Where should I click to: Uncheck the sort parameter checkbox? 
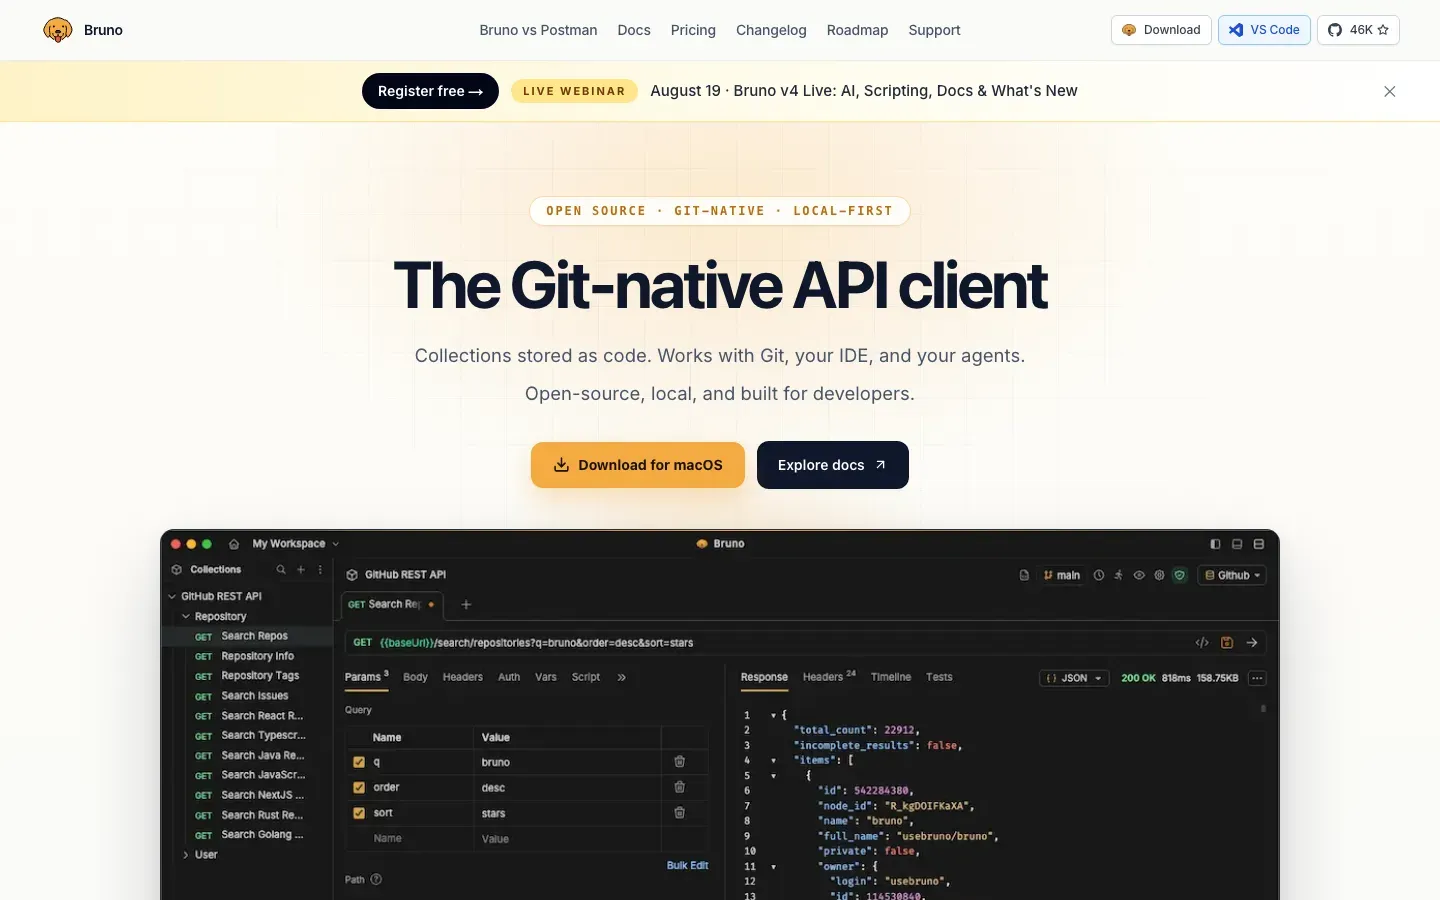coord(359,813)
